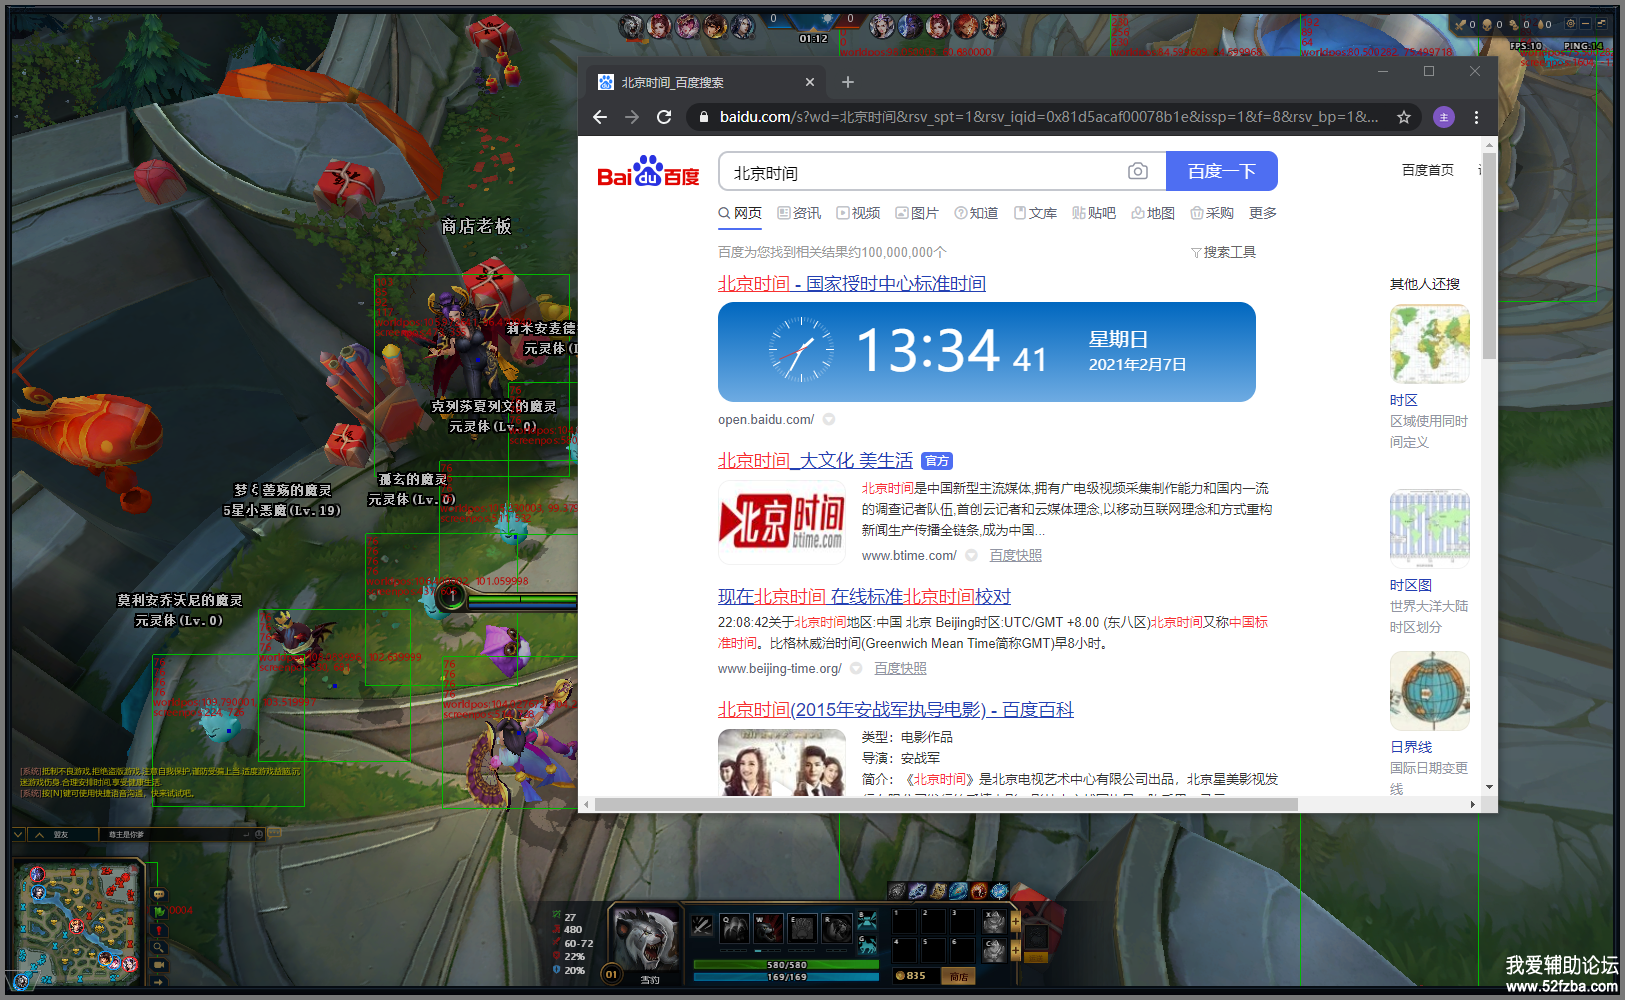Switch to the 采购 search tab

coord(1212,213)
